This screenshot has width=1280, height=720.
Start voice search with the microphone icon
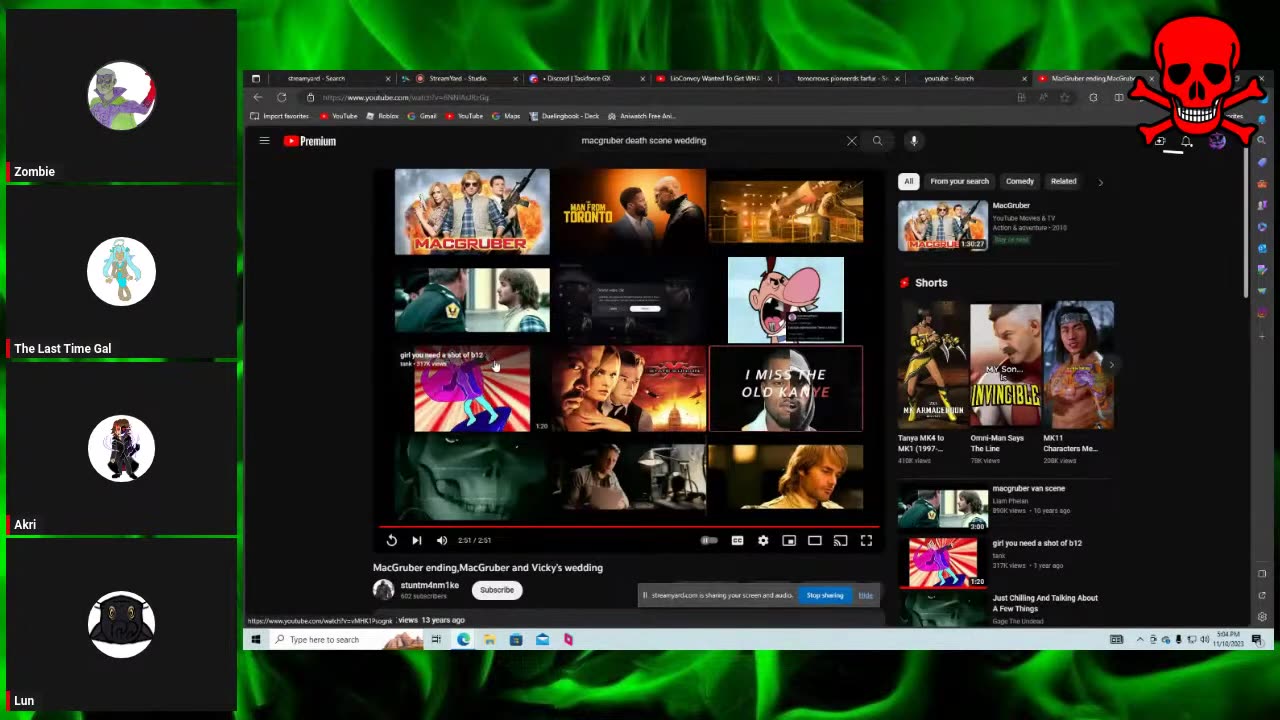[914, 141]
